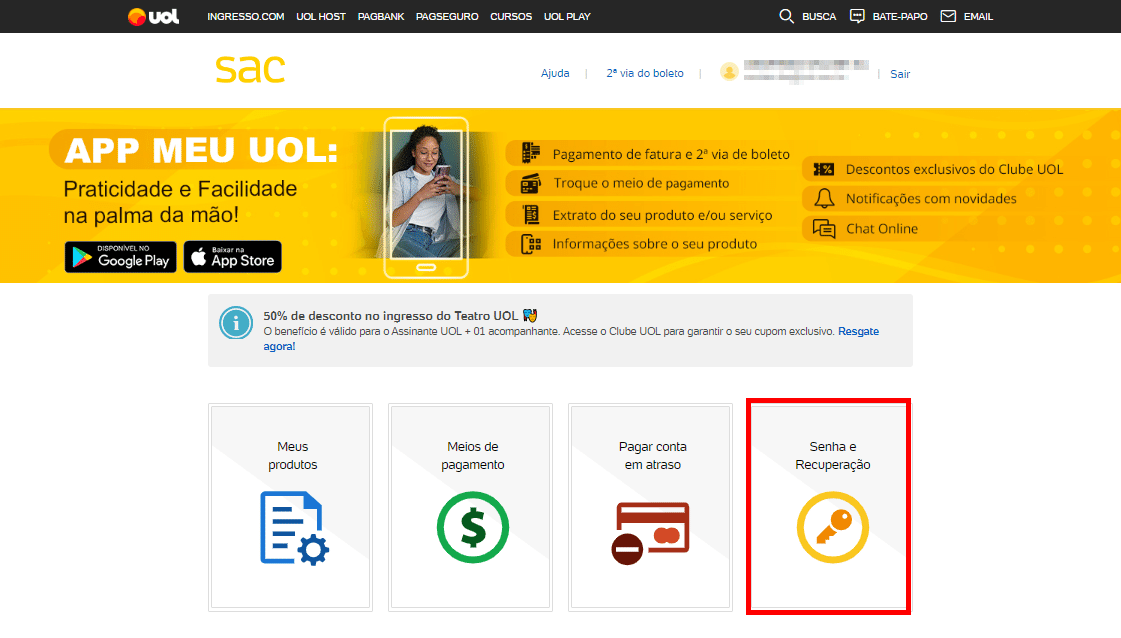The height and width of the screenshot is (638, 1121).
Task: Click the Chat Online speech icon
Action: click(x=824, y=228)
